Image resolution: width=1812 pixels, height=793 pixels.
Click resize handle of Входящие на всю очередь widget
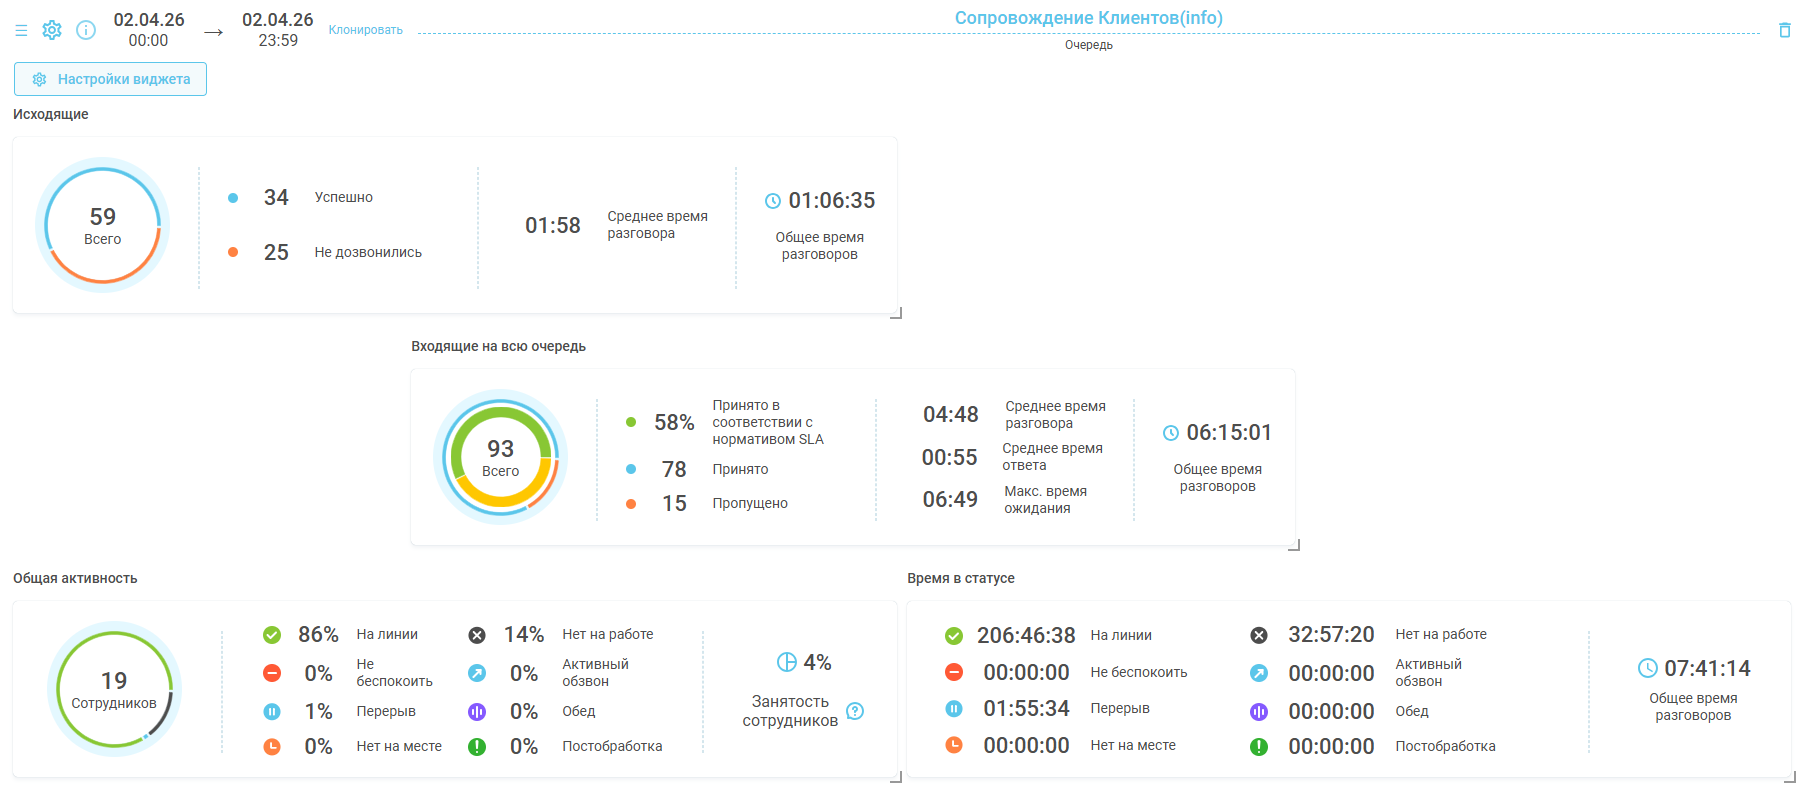click(x=1294, y=545)
